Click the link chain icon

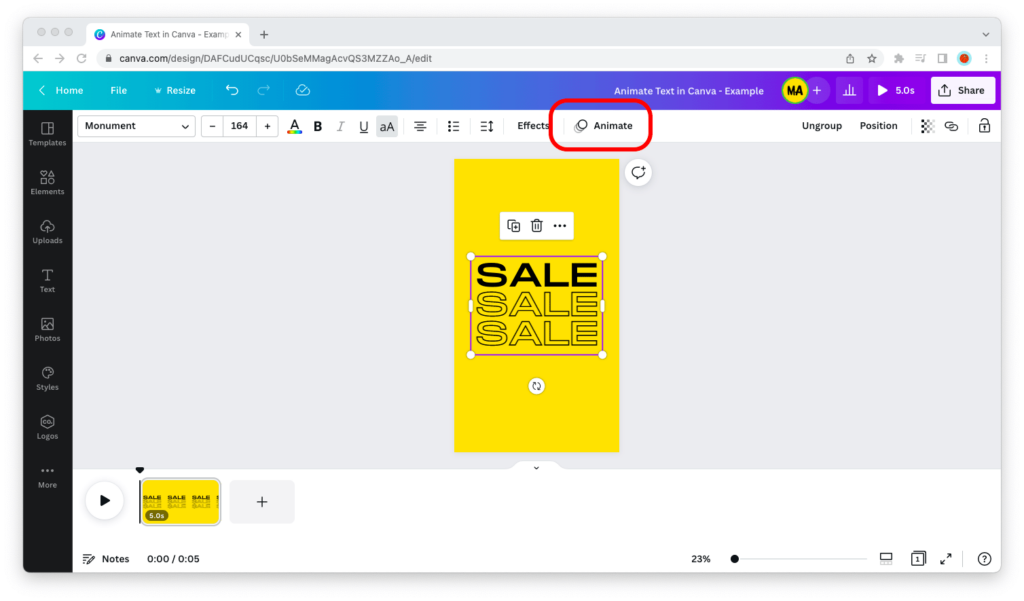point(952,126)
